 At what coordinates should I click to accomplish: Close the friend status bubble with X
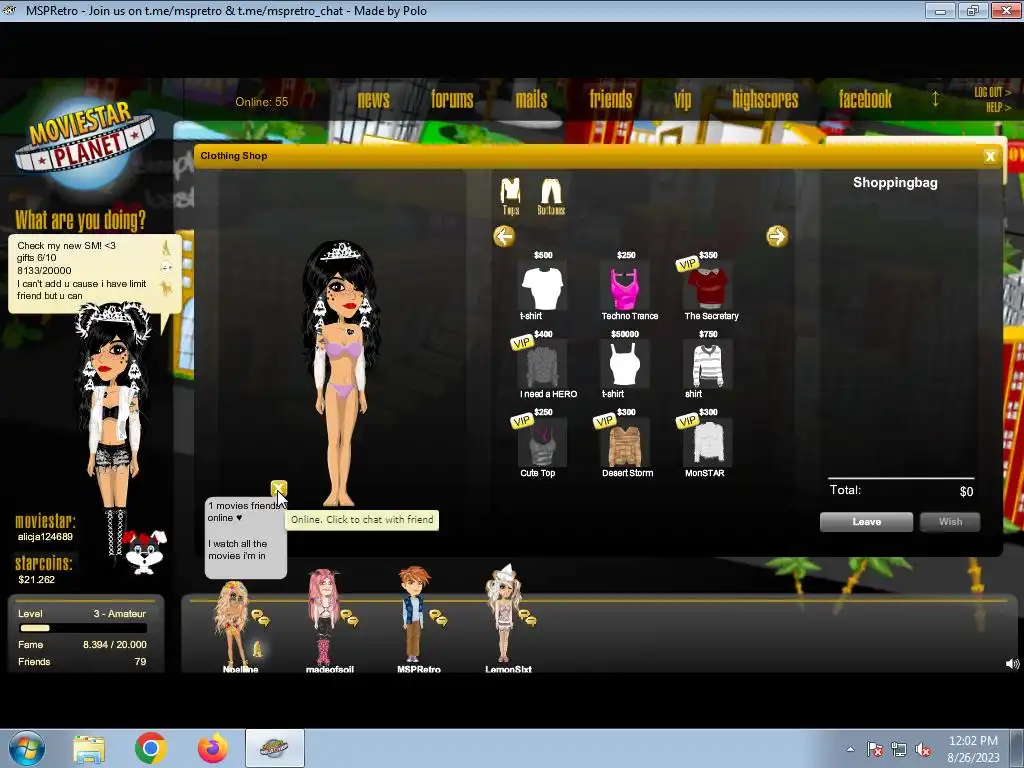pos(279,488)
